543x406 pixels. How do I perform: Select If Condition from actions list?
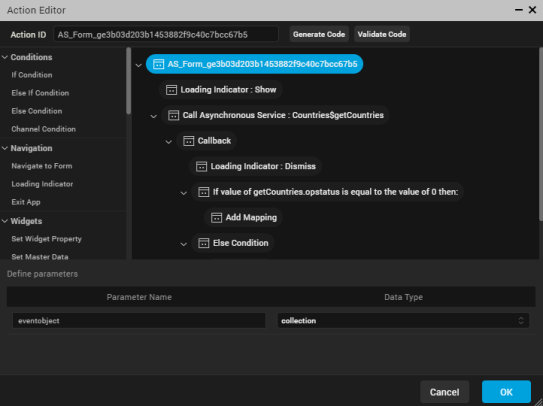32,75
